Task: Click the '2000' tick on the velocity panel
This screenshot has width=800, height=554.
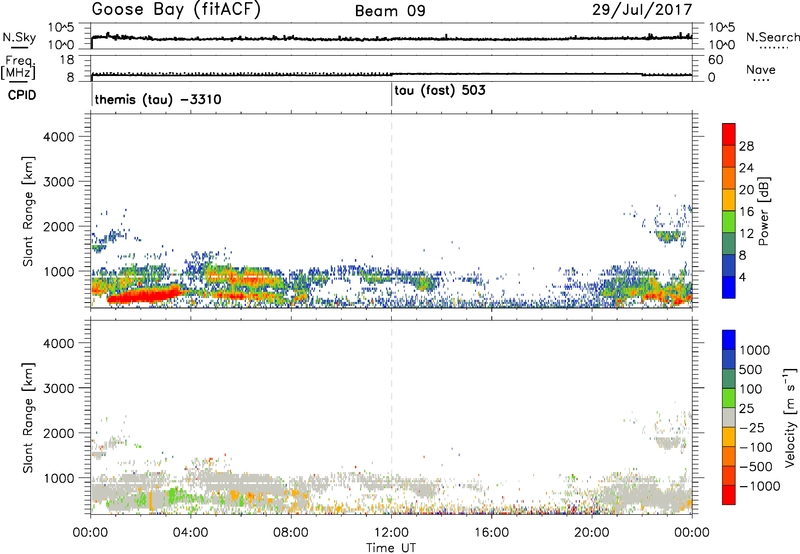Action: click(59, 433)
